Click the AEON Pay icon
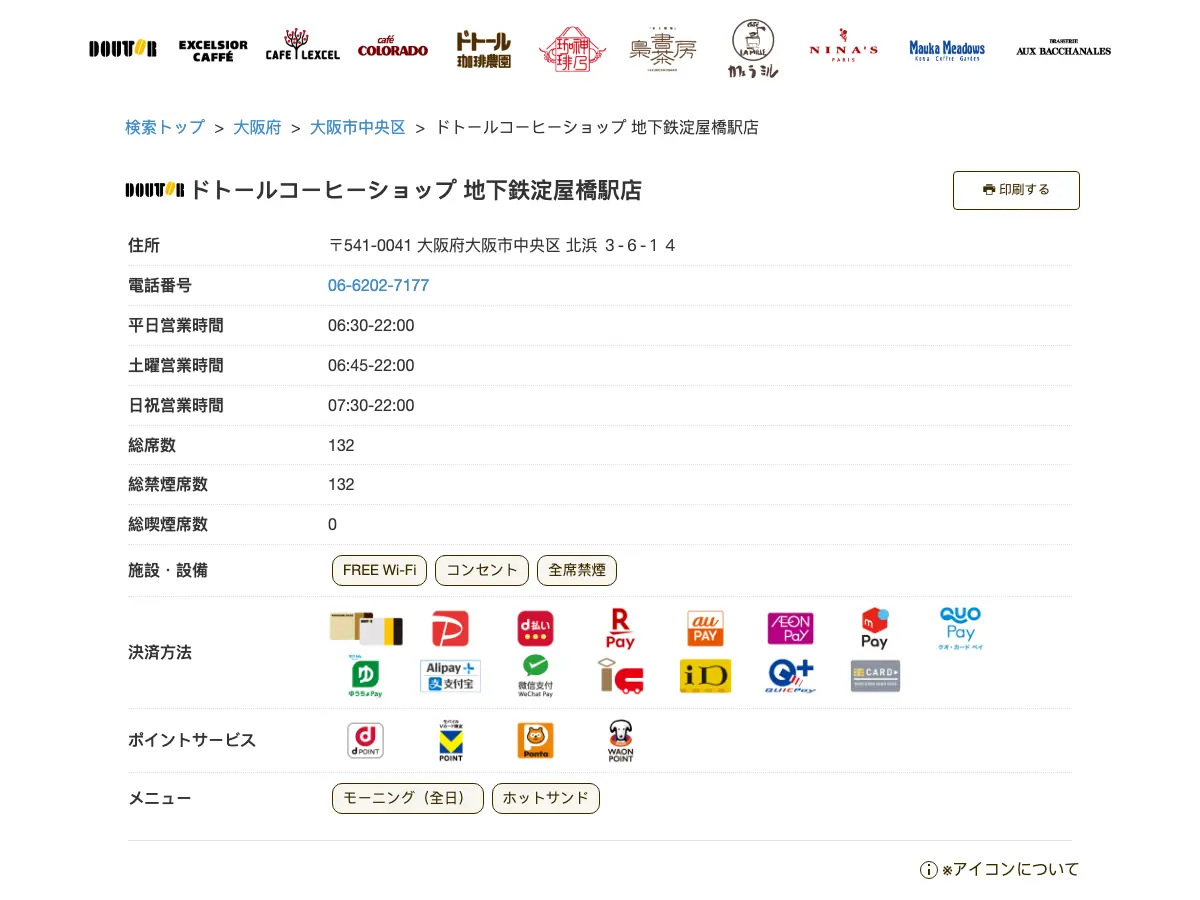Image resolution: width=1200 pixels, height=900 pixels. tap(790, 629)
